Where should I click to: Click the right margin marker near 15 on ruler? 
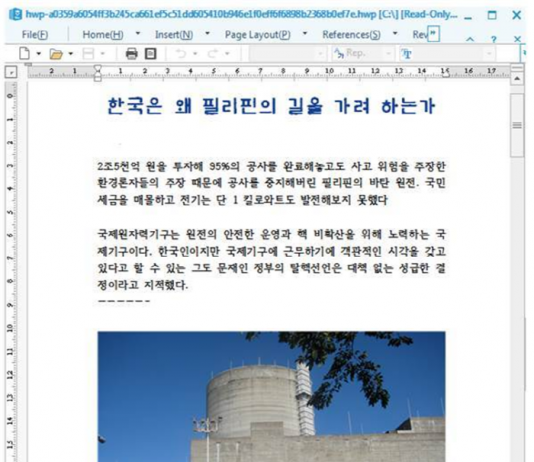(x=445, y=75)
